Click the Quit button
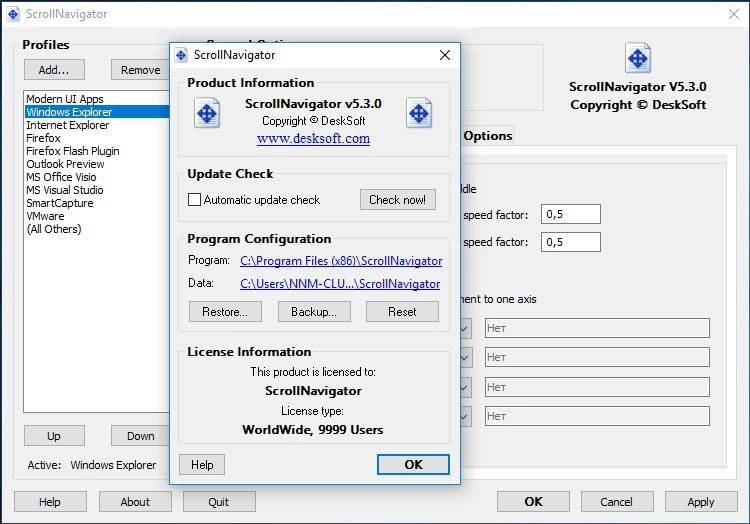Viewport: 750px width, 524px height. click(x=219, y=502)
